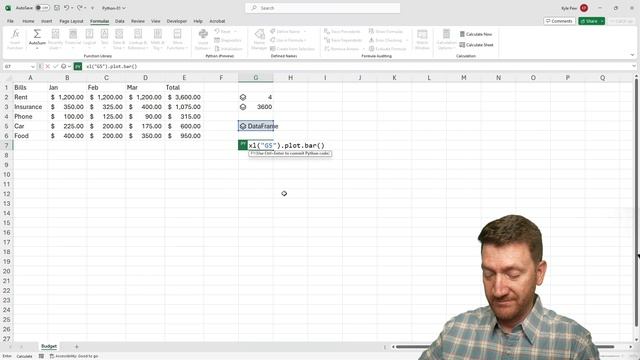Open the Name Manager

click(x=259, y=40)
